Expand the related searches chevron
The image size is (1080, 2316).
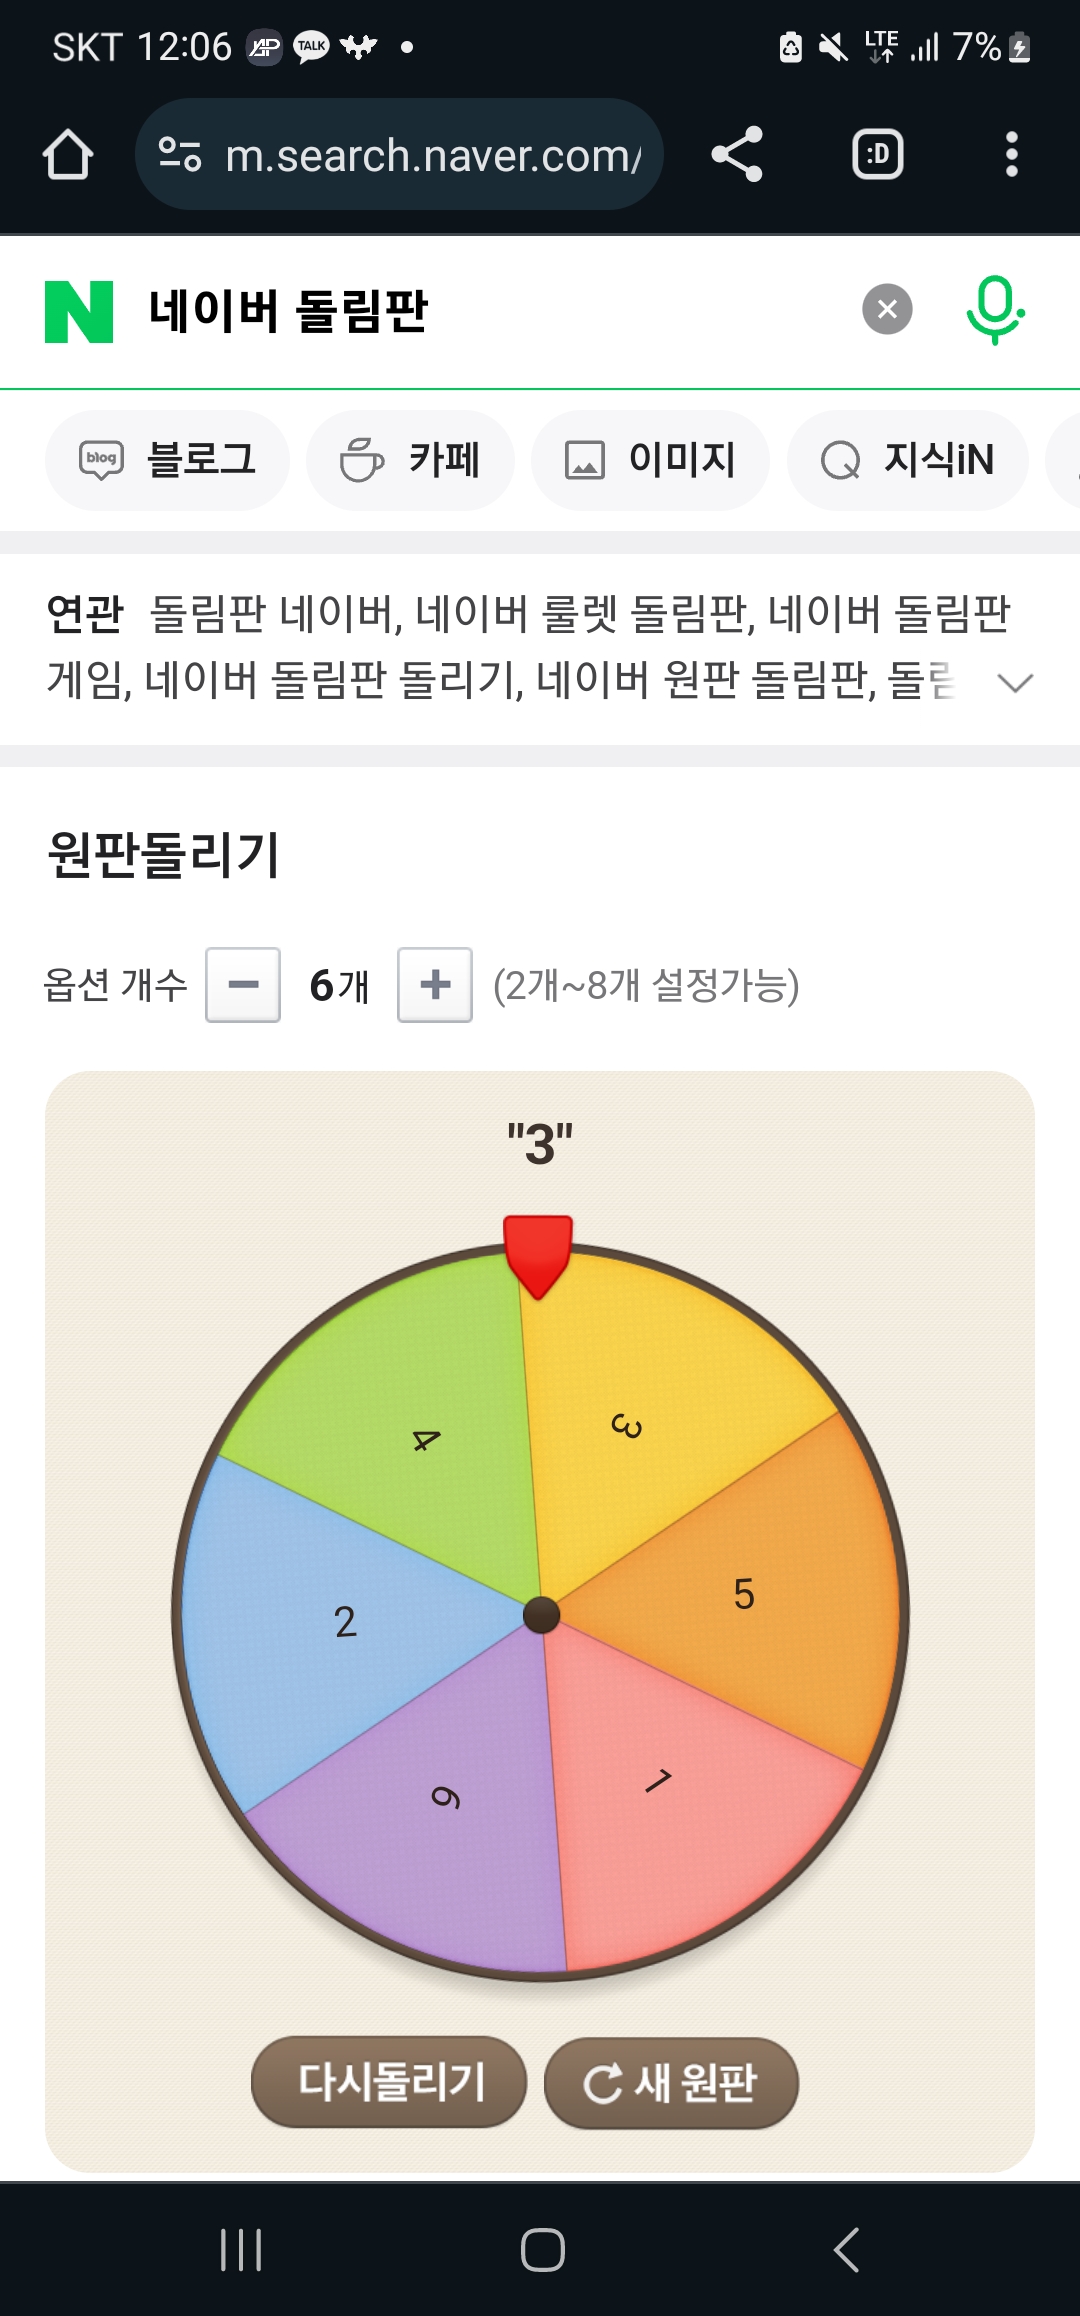tap(1015, 683)
